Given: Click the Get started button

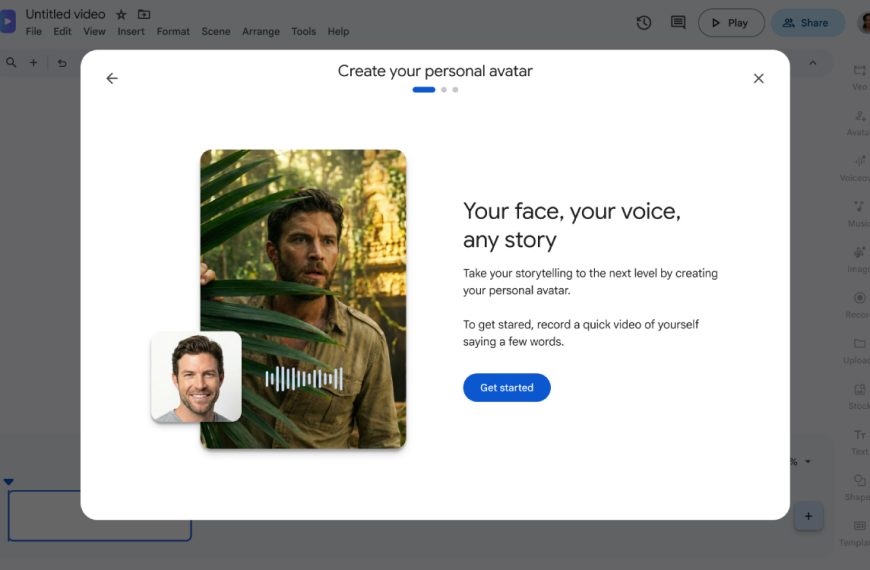Looking at the screenshot, I should click(x=507, y=387).
